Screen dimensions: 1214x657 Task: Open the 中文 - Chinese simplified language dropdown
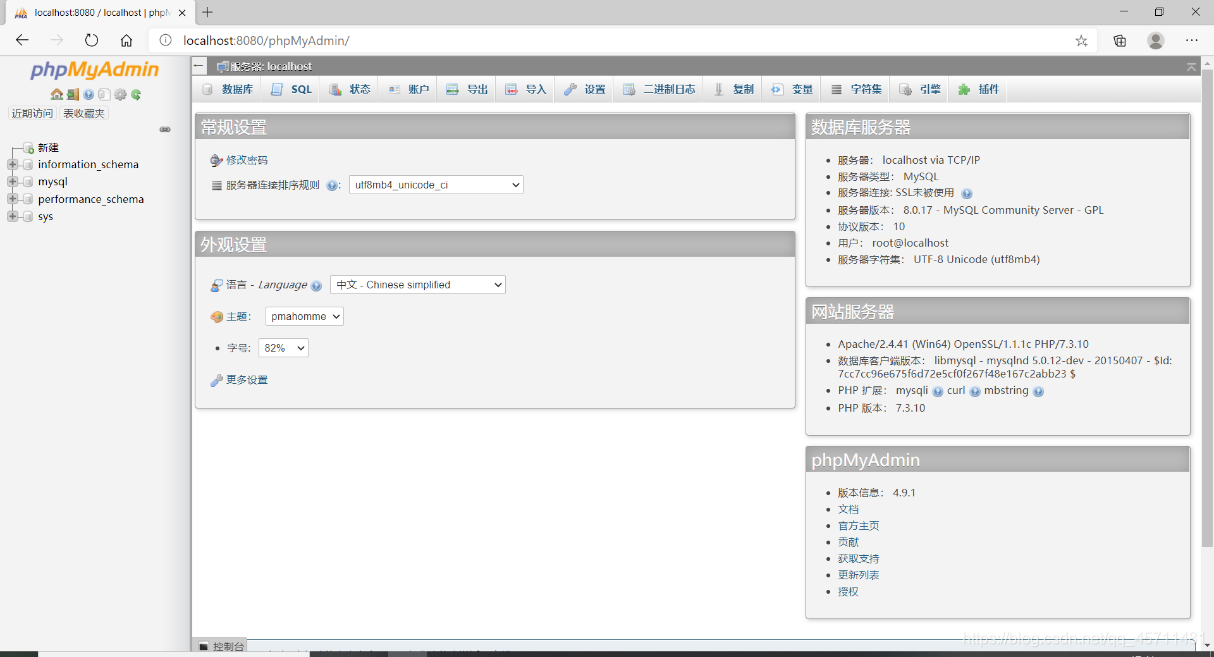point(418,285)
